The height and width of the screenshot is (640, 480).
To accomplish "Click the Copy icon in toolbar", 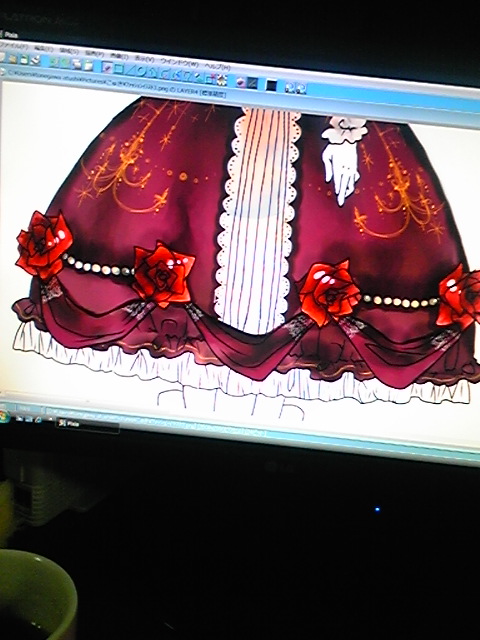I will (x=77, y=64).
